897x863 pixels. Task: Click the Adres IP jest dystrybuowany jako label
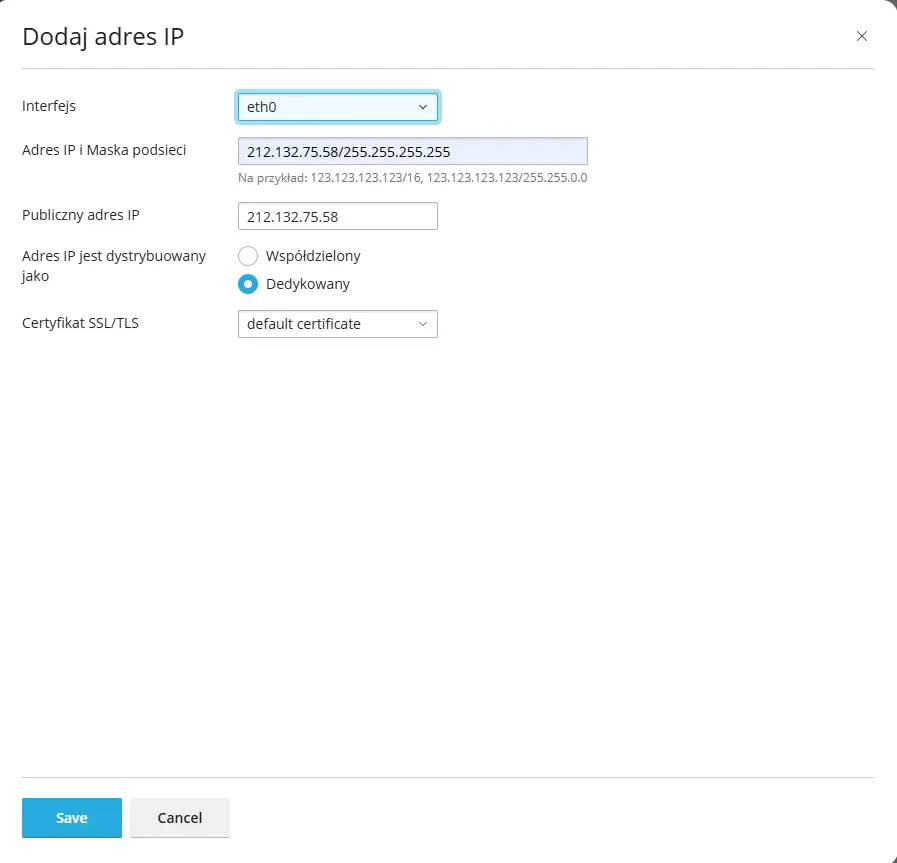point(114,265)
